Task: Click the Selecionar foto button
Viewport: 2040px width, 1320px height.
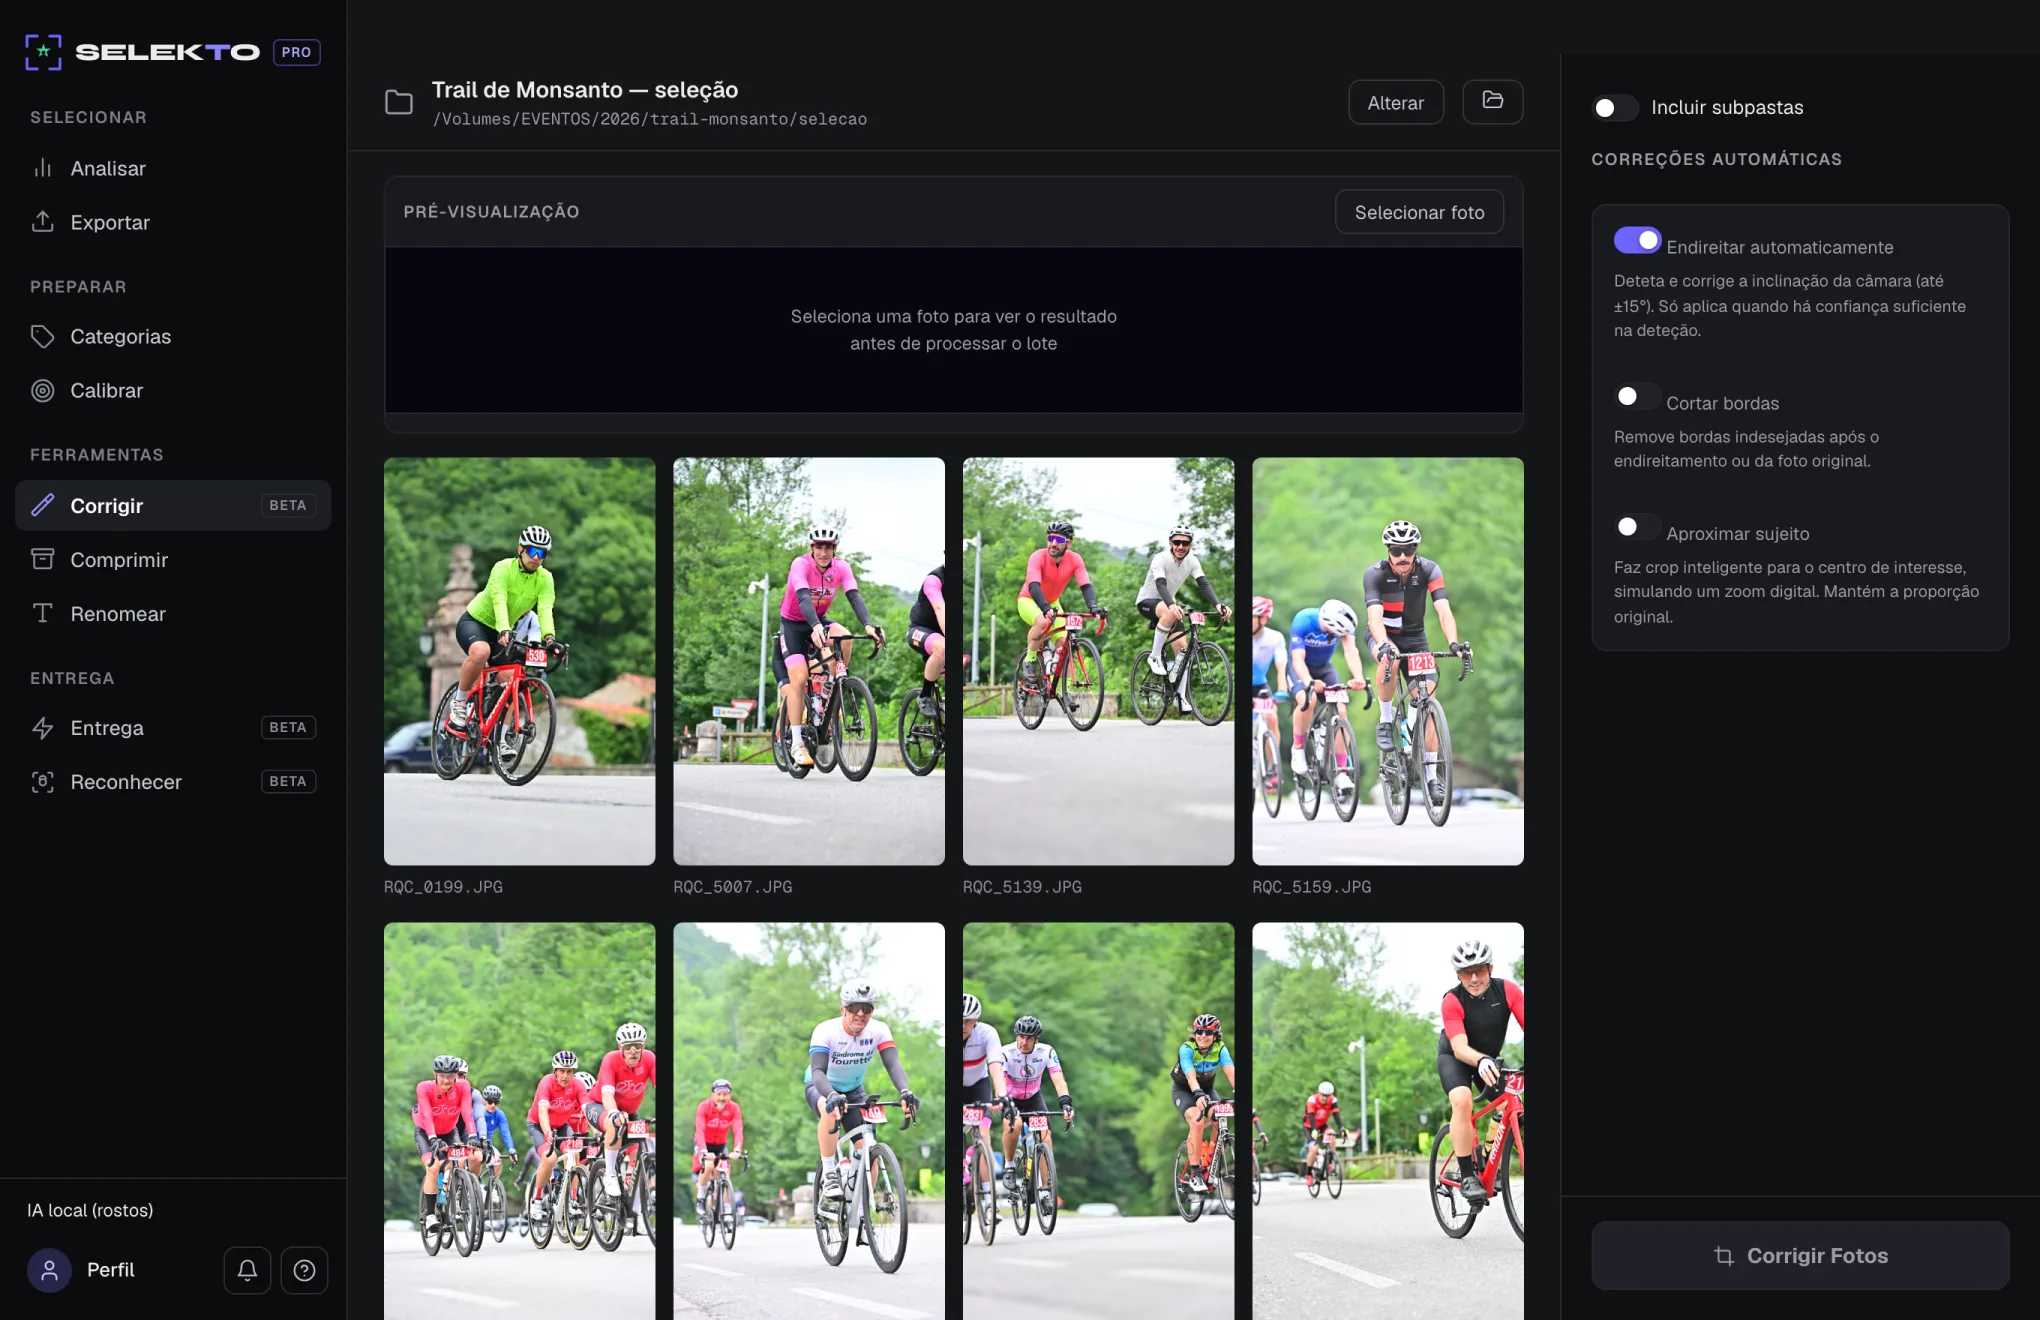Action: tap(1419, 212)
